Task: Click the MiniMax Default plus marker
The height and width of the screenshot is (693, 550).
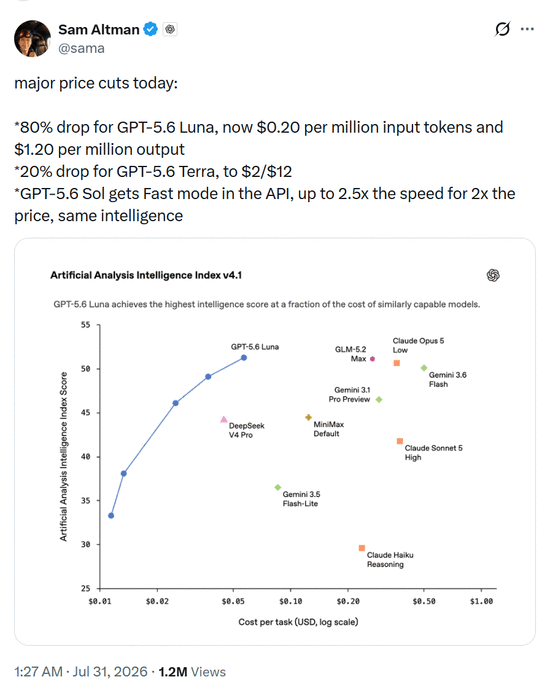Action: tap(309, 417)
